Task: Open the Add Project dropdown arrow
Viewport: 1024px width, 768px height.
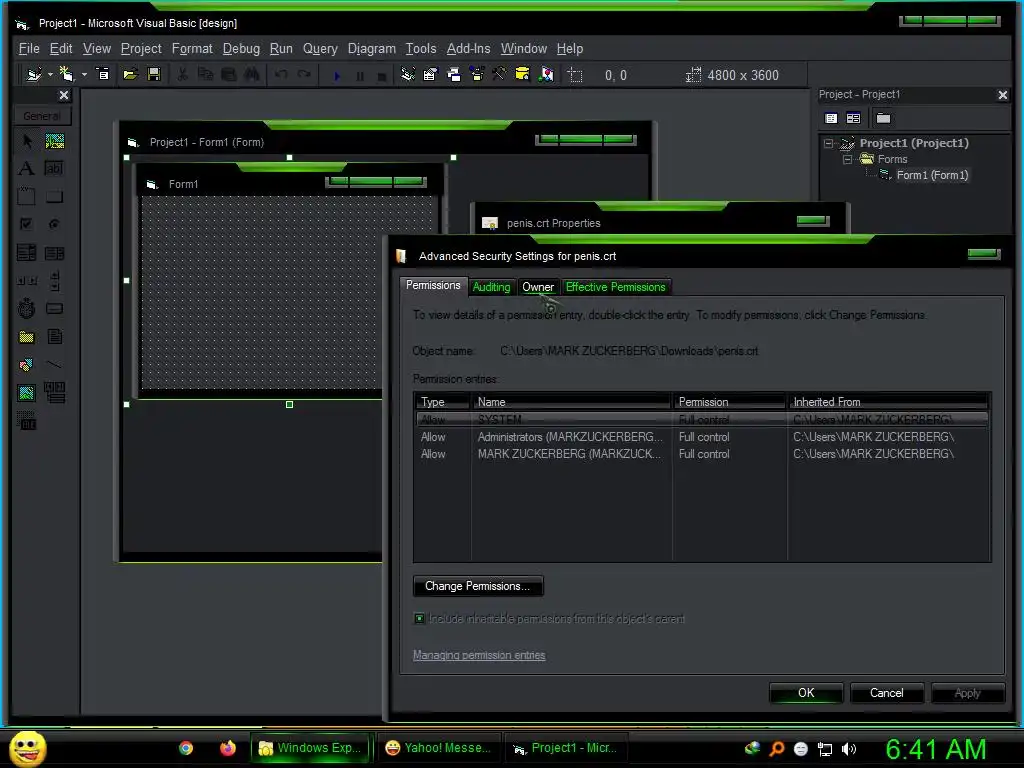Action: (x=50, y=74)
